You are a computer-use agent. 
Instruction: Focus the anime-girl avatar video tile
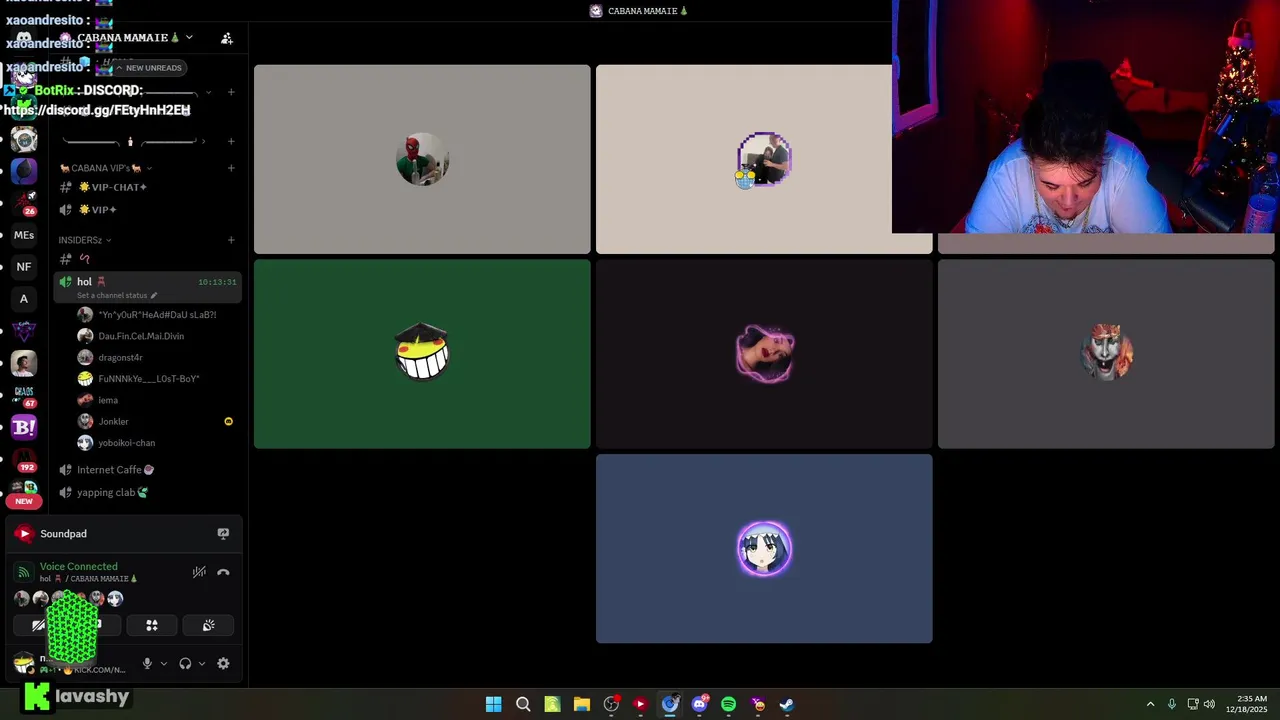point(764,549)
